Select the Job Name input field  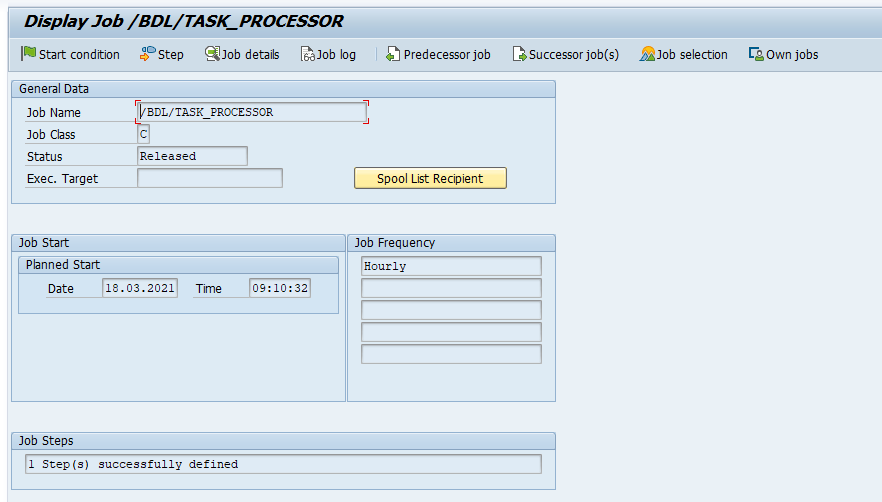251,112
